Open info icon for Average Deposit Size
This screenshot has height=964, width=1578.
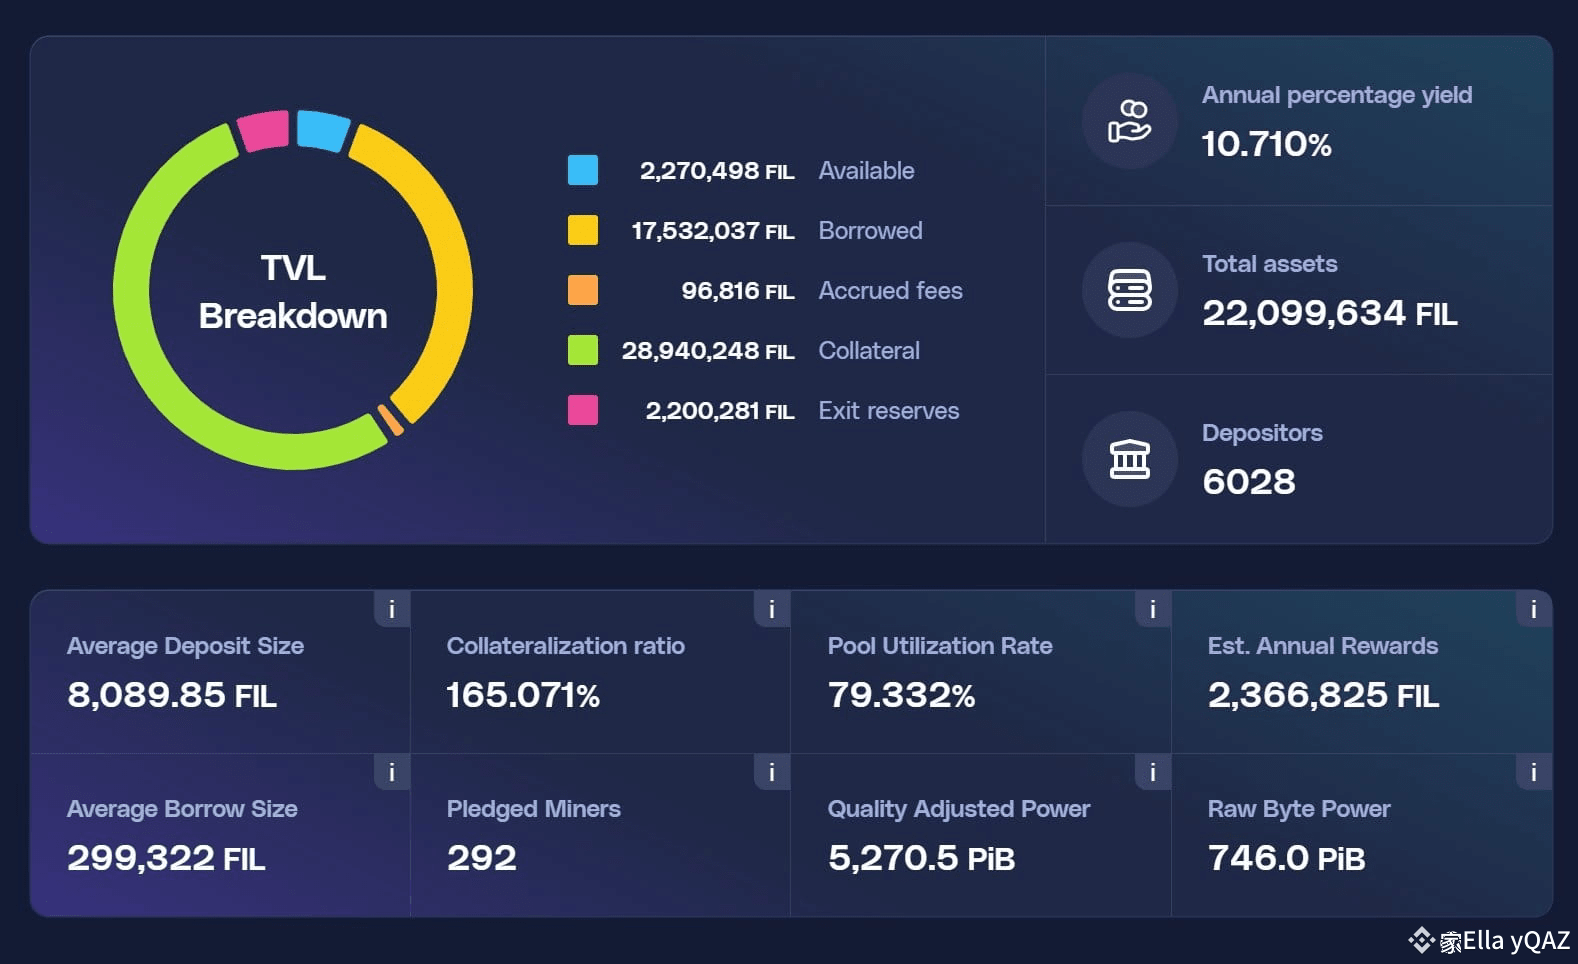392,609
